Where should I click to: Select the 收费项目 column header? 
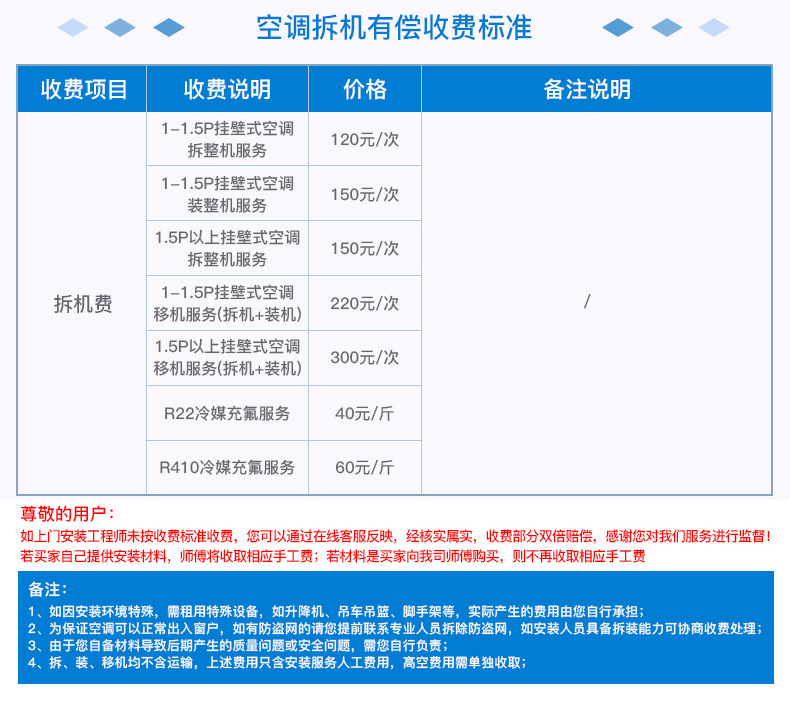(84, 89)
